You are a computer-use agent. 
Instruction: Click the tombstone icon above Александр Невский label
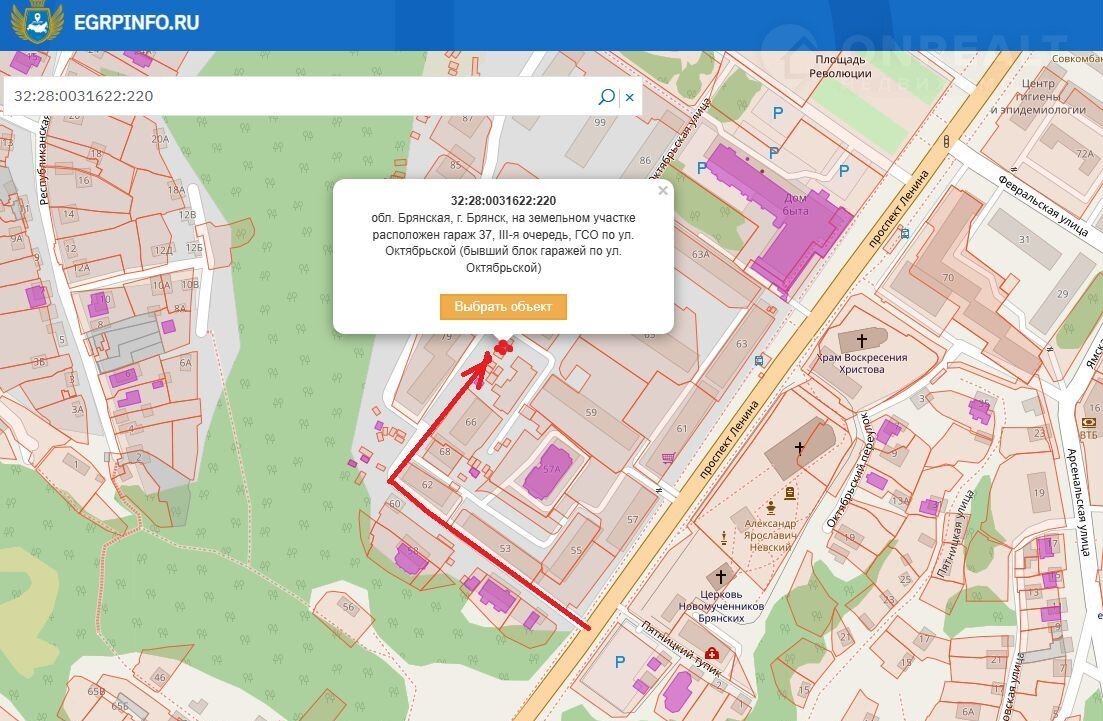click(790, 493)
